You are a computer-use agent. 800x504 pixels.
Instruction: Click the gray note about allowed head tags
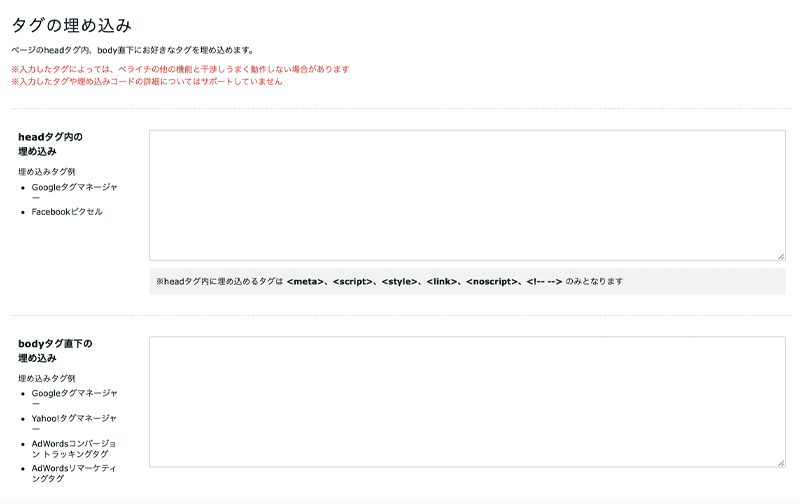467,282
